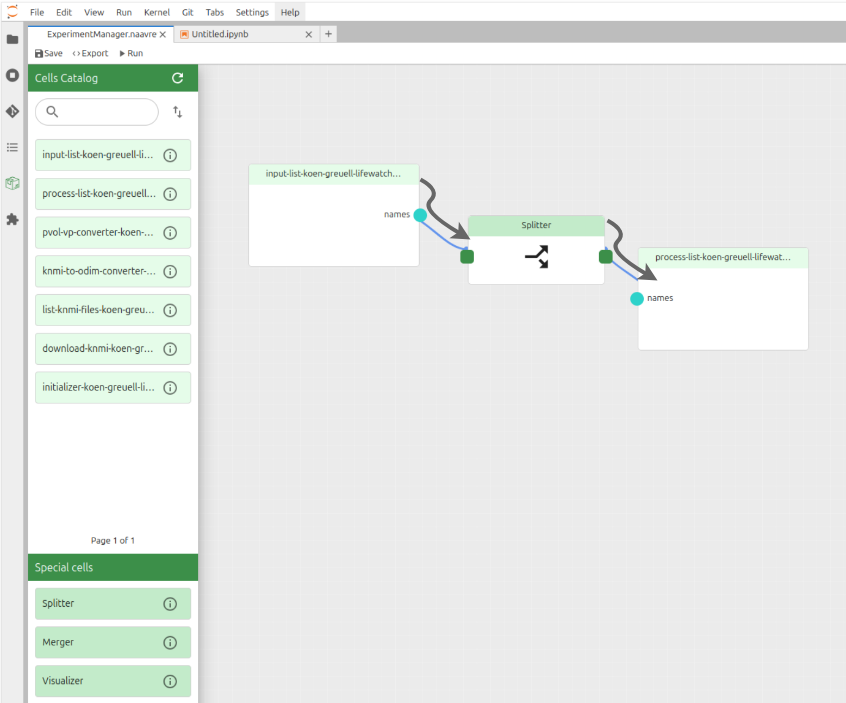Click the Cells Catalog header title

[66, 78]
